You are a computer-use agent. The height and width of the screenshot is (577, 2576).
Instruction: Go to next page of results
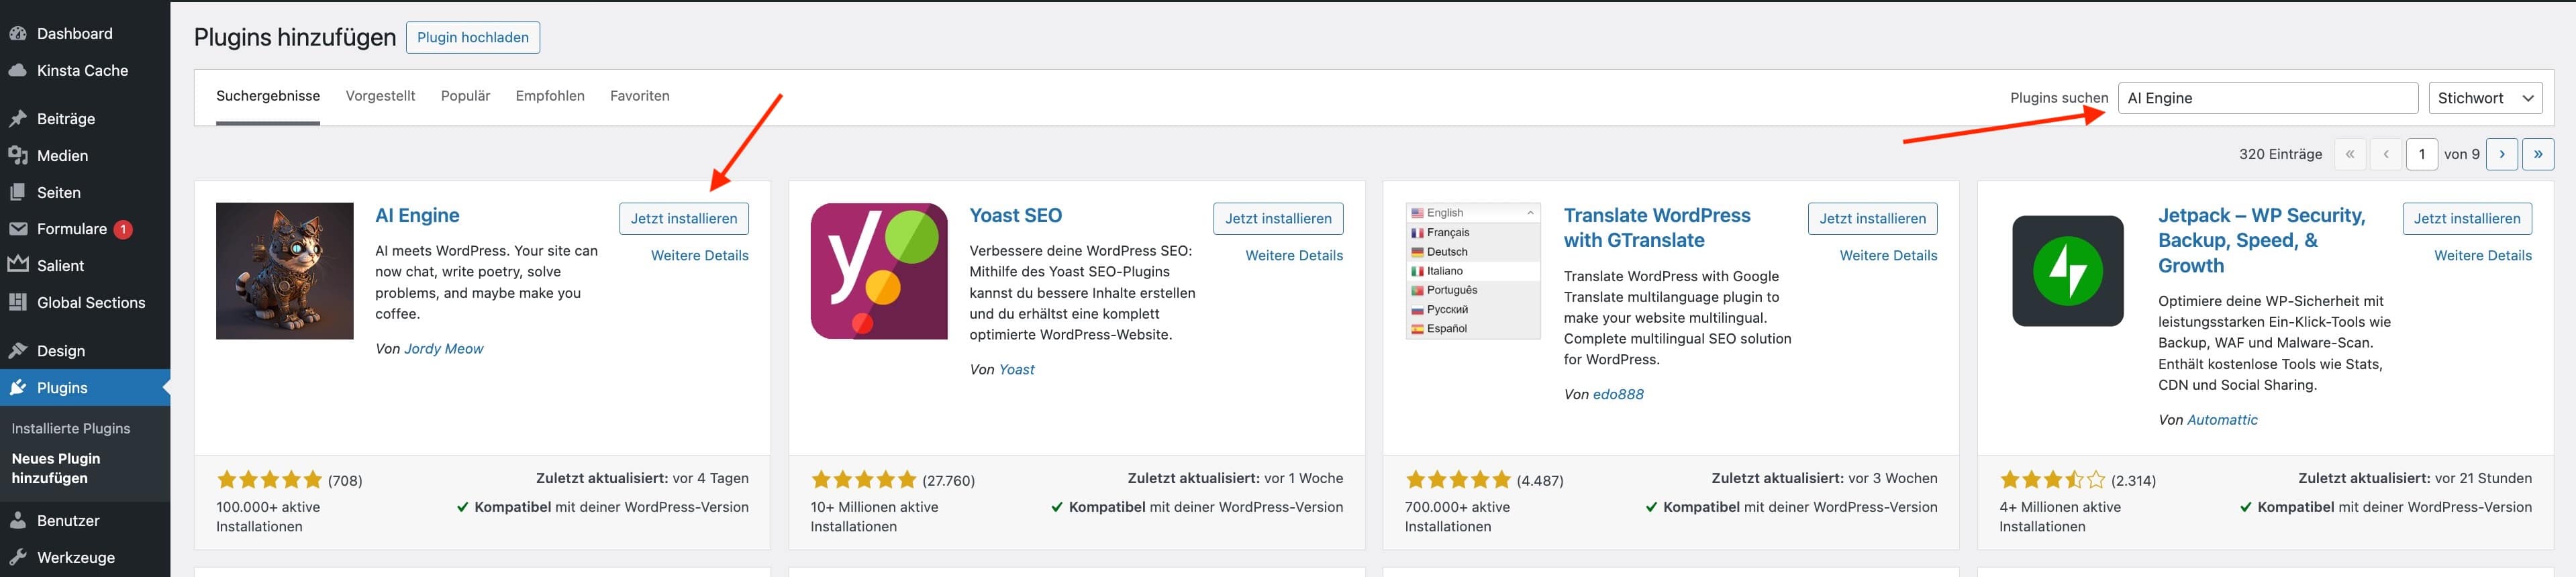[2501, 154]
